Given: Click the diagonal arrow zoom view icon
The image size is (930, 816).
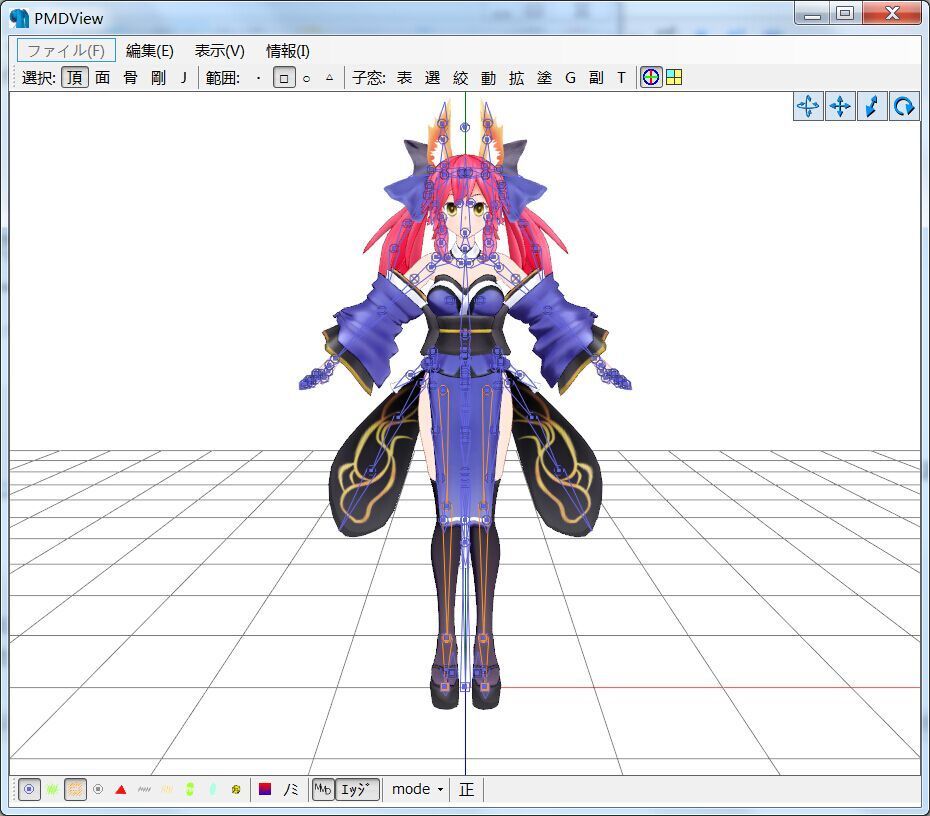Looking at the screenshot, I should pyautogui.click(x=872, y=106).
